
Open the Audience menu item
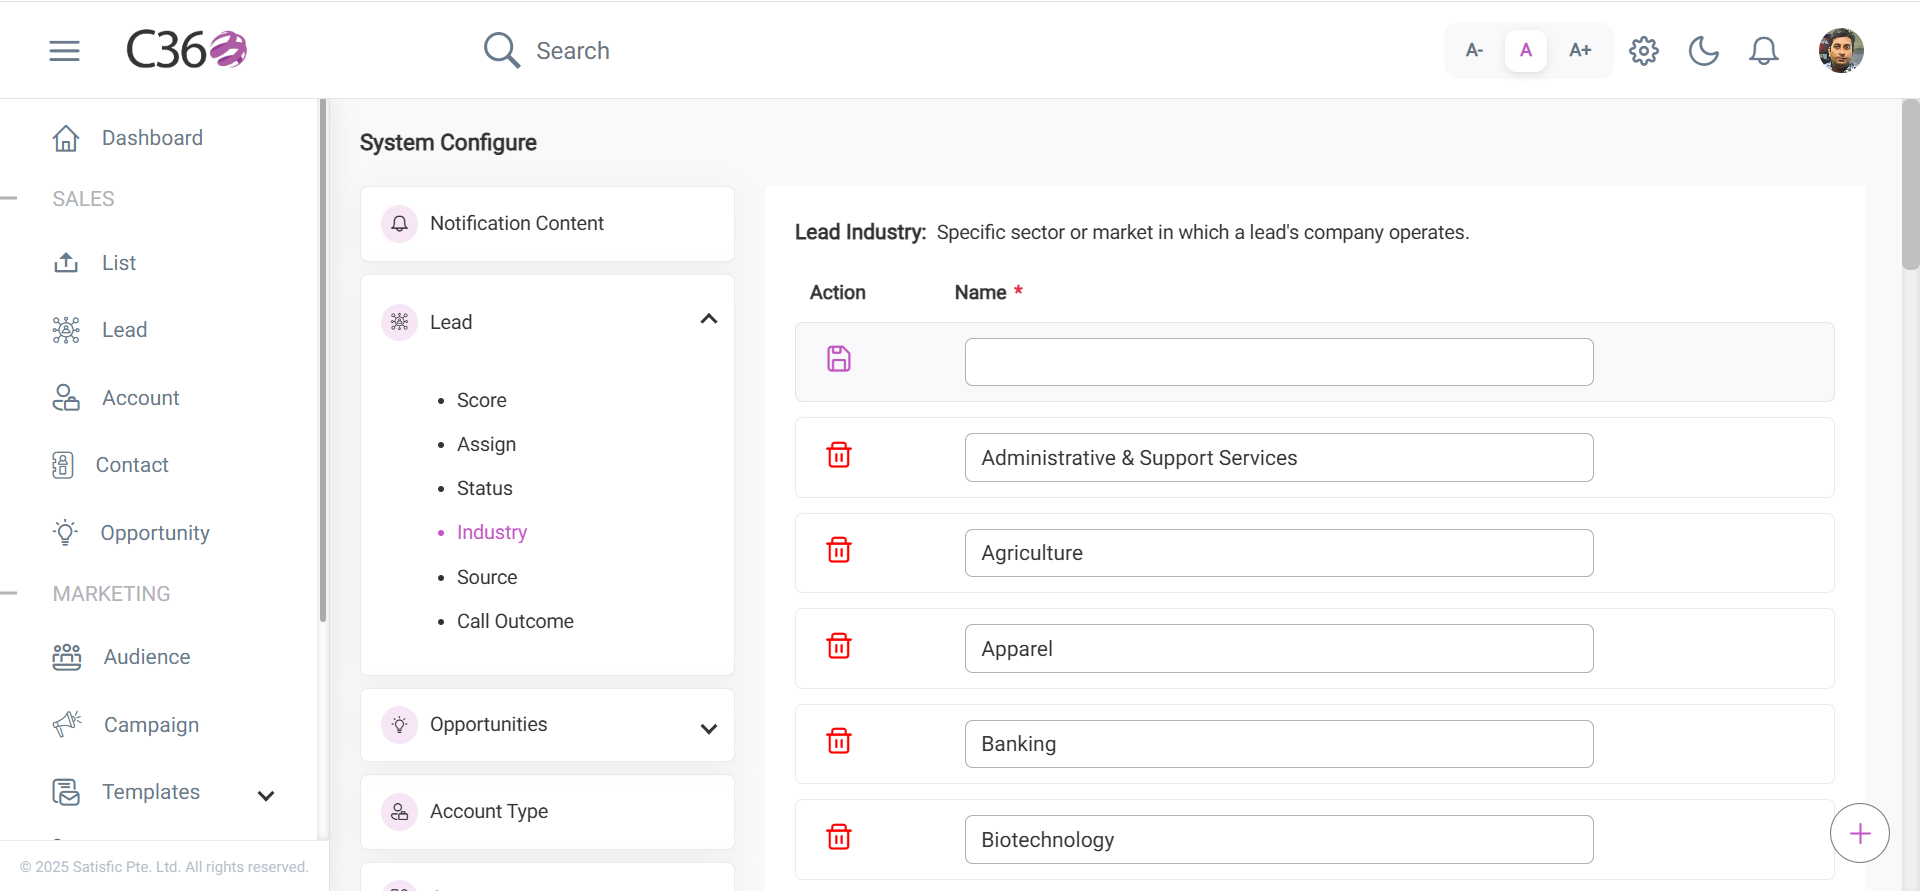147,657
